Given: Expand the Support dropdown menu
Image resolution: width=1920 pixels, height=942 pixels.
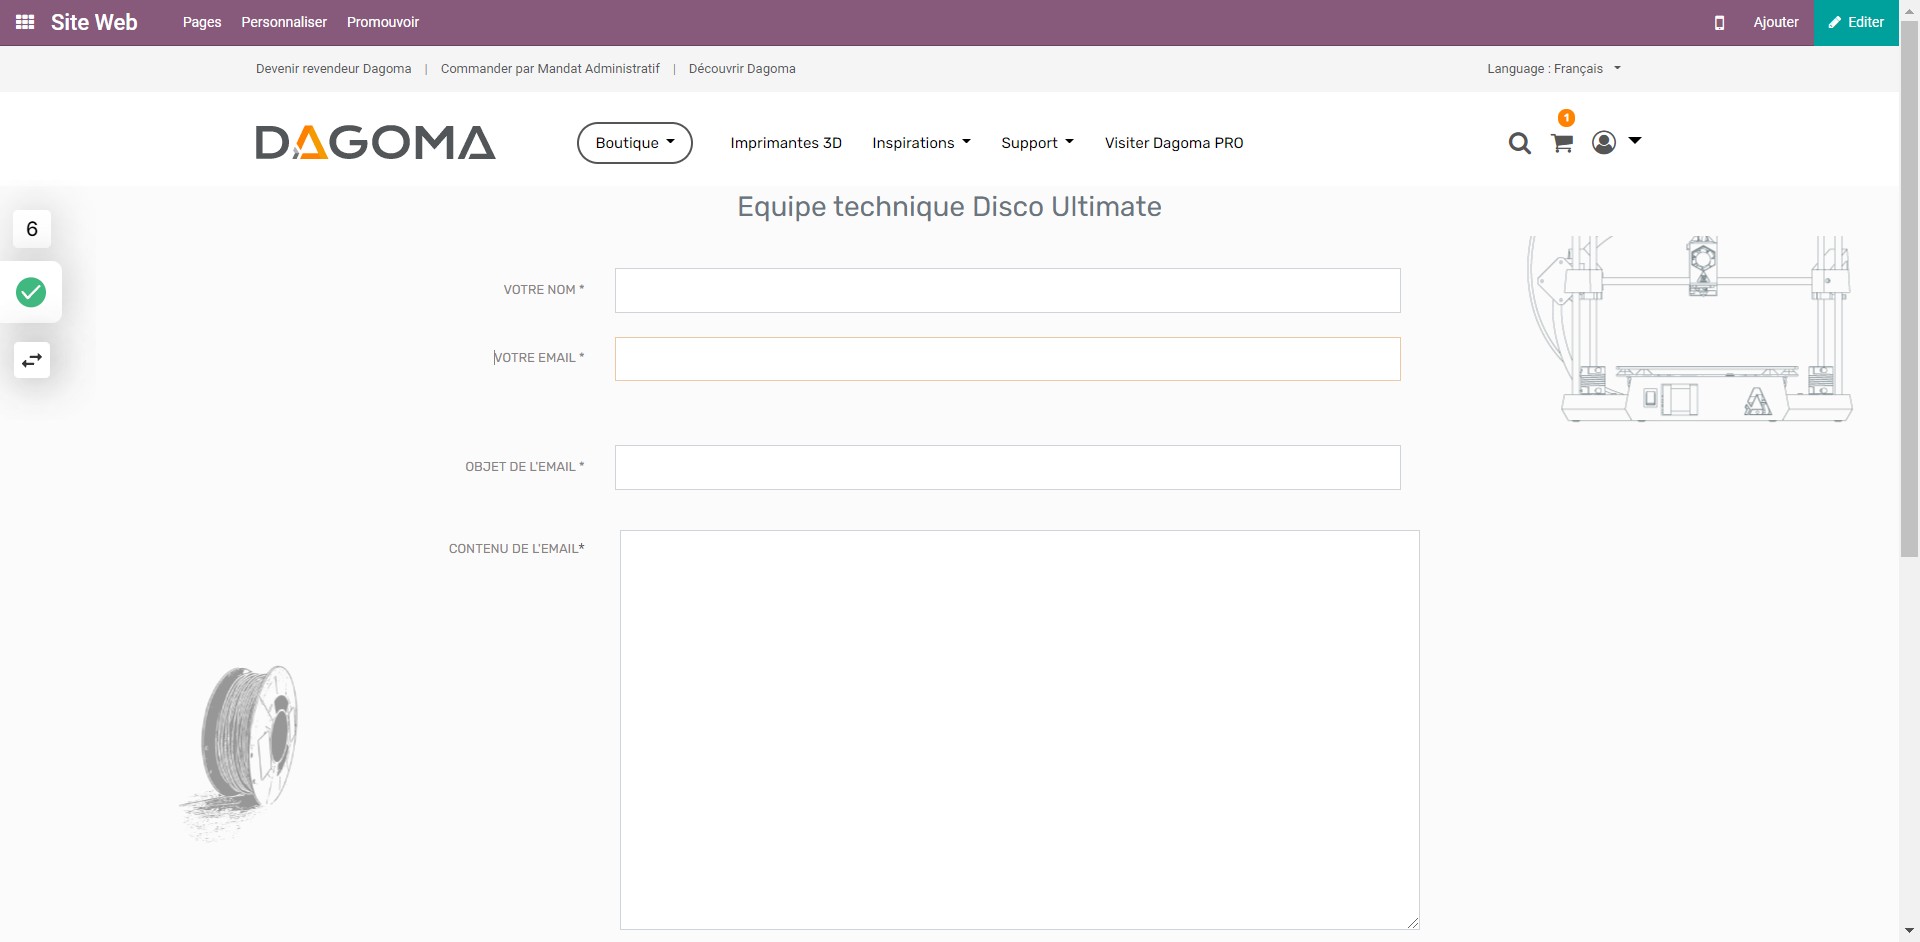Looking at the screenshot, I should pos(1037,143).
